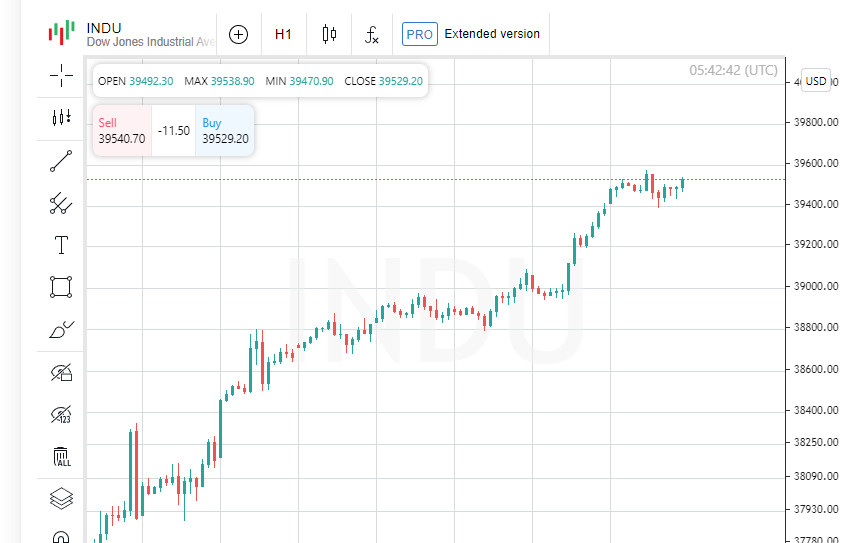856x543 pixels.
Task: Toggle hide price values eye icon
Action: pos(61,414)
